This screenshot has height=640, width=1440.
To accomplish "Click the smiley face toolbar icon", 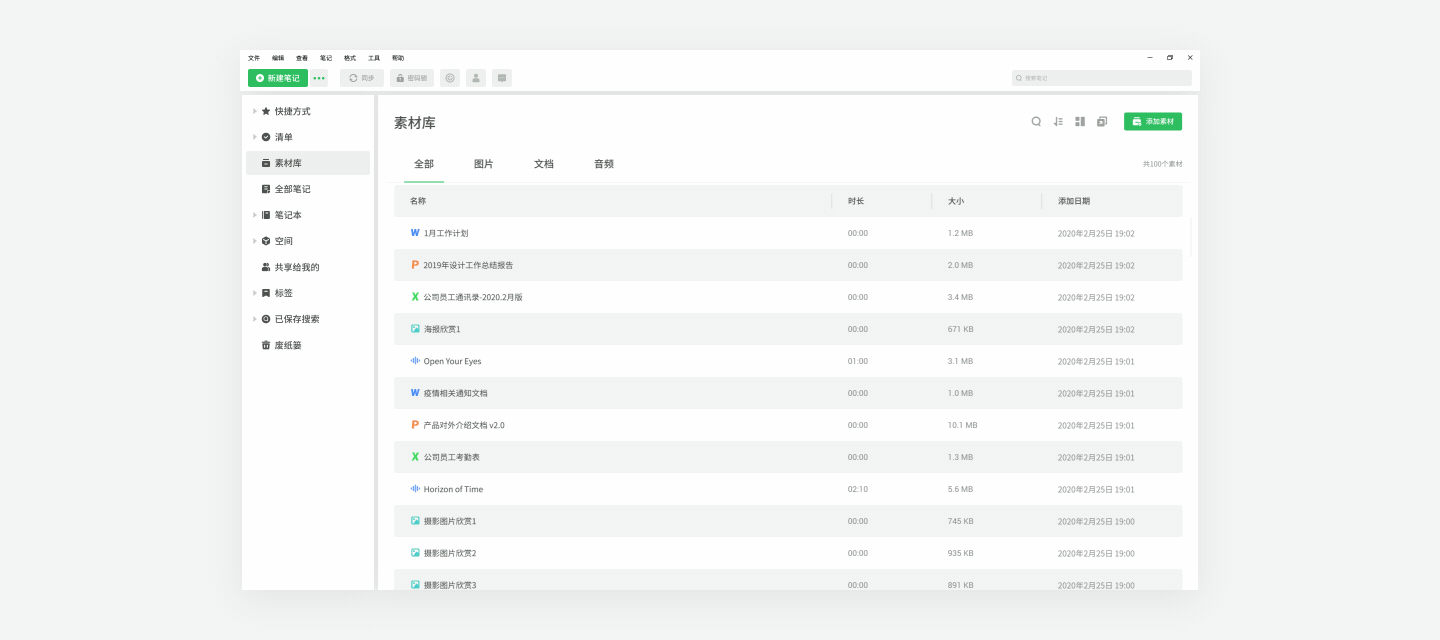I will point(450,78).
